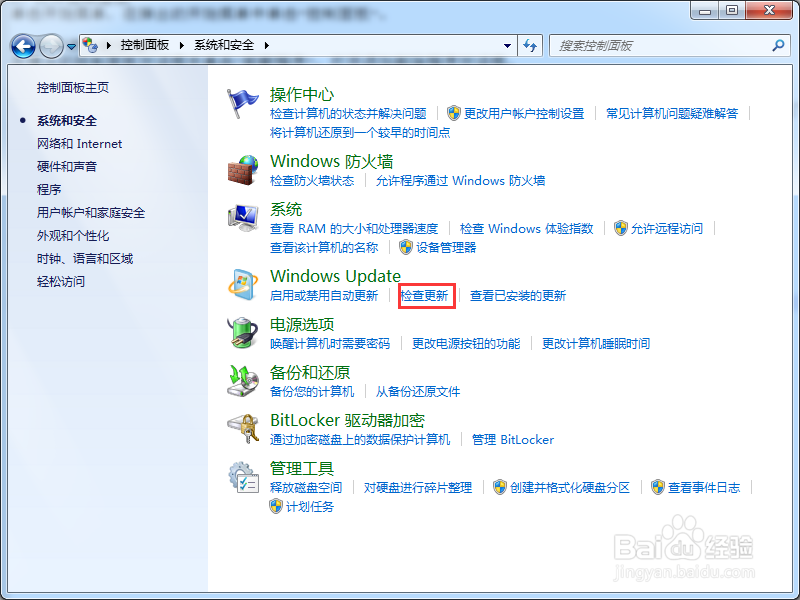Click the 检查更新 link
800x600 pixels.
pos(426,296)
